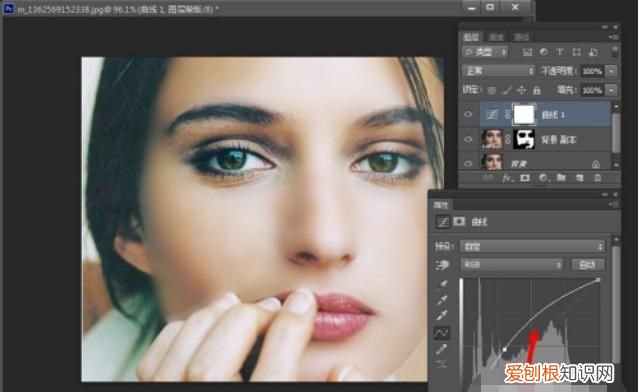The width and height of the screenshot is (639, 392).
Task: Filter layers by smart object icon
Action: tap(593, 52)
